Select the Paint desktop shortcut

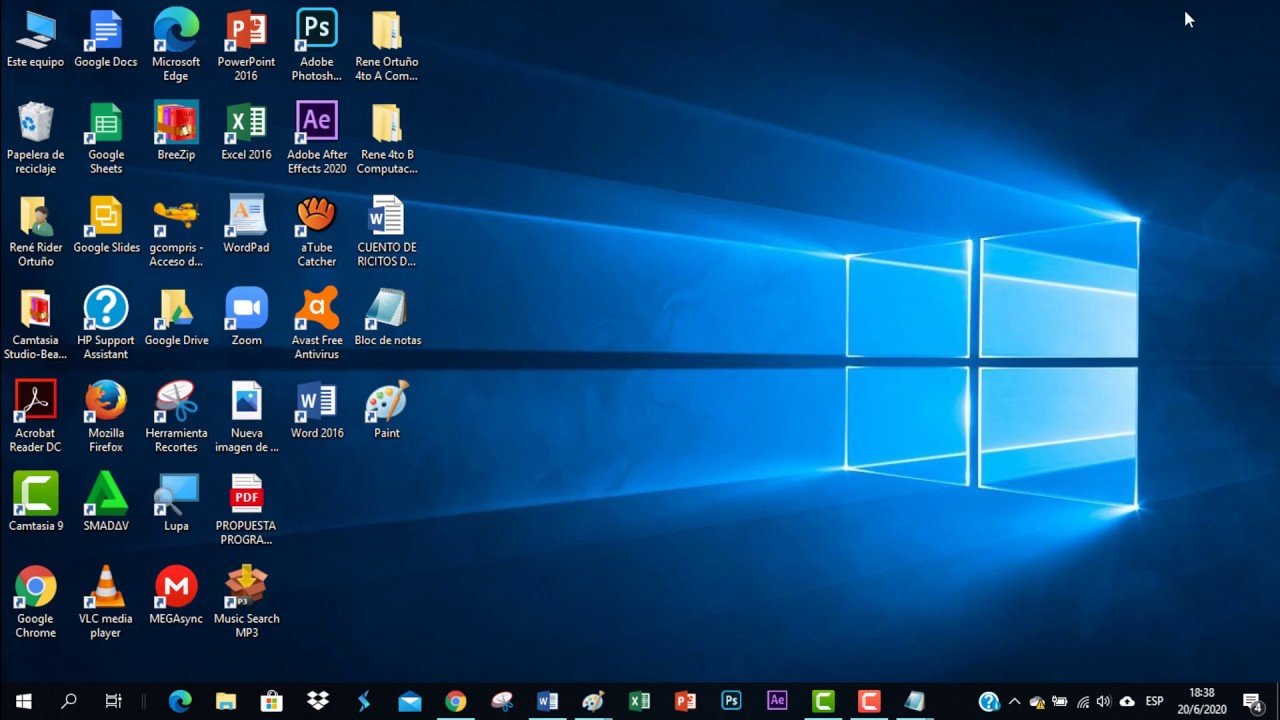(387, 411)
